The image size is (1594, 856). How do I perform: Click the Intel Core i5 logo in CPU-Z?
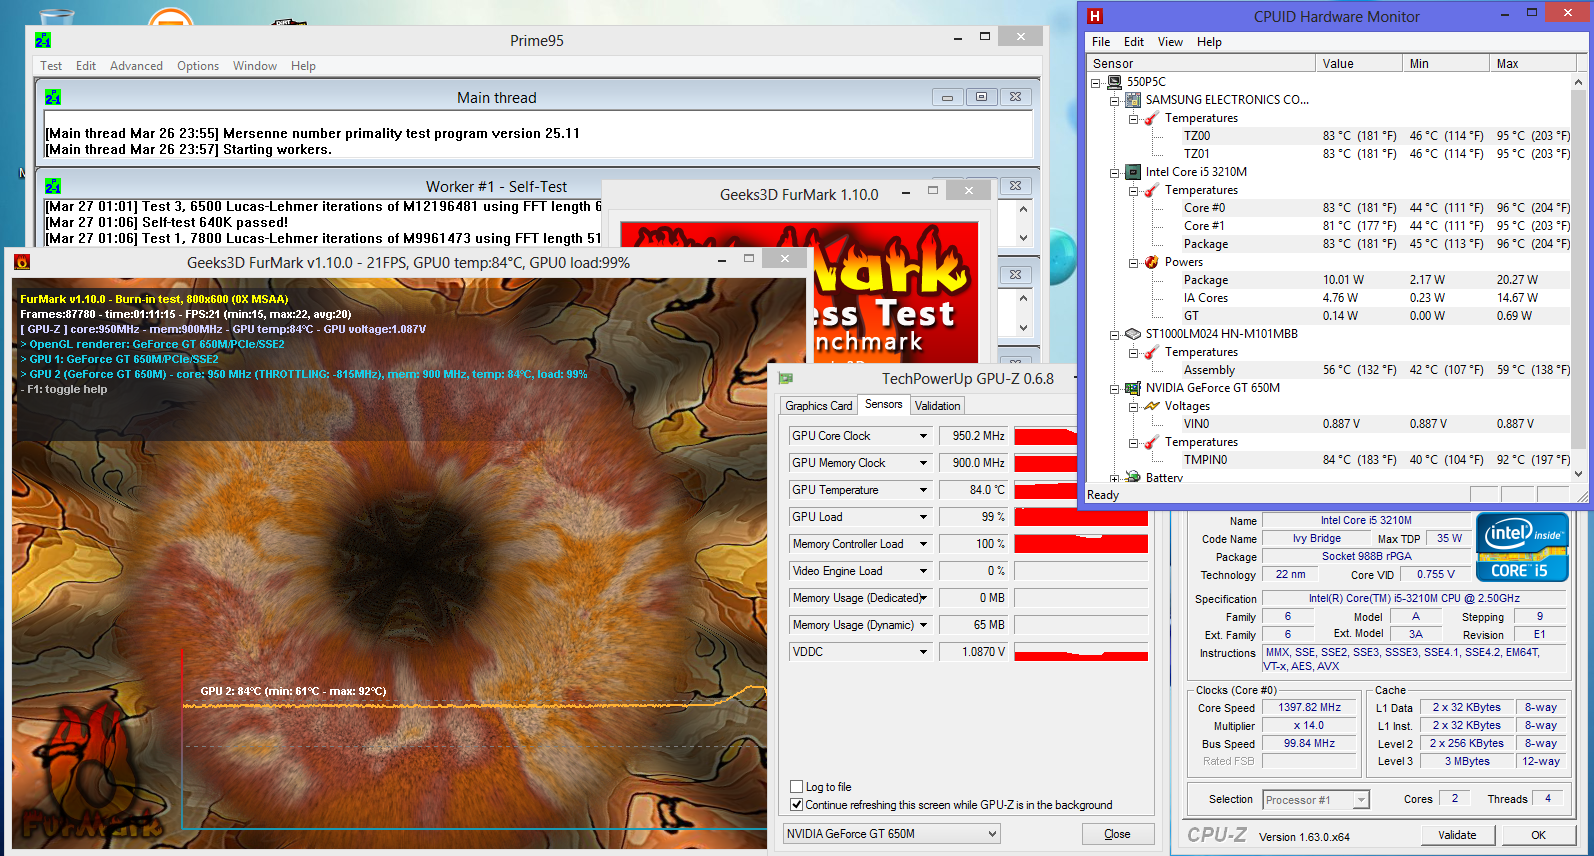(1522, 546)
